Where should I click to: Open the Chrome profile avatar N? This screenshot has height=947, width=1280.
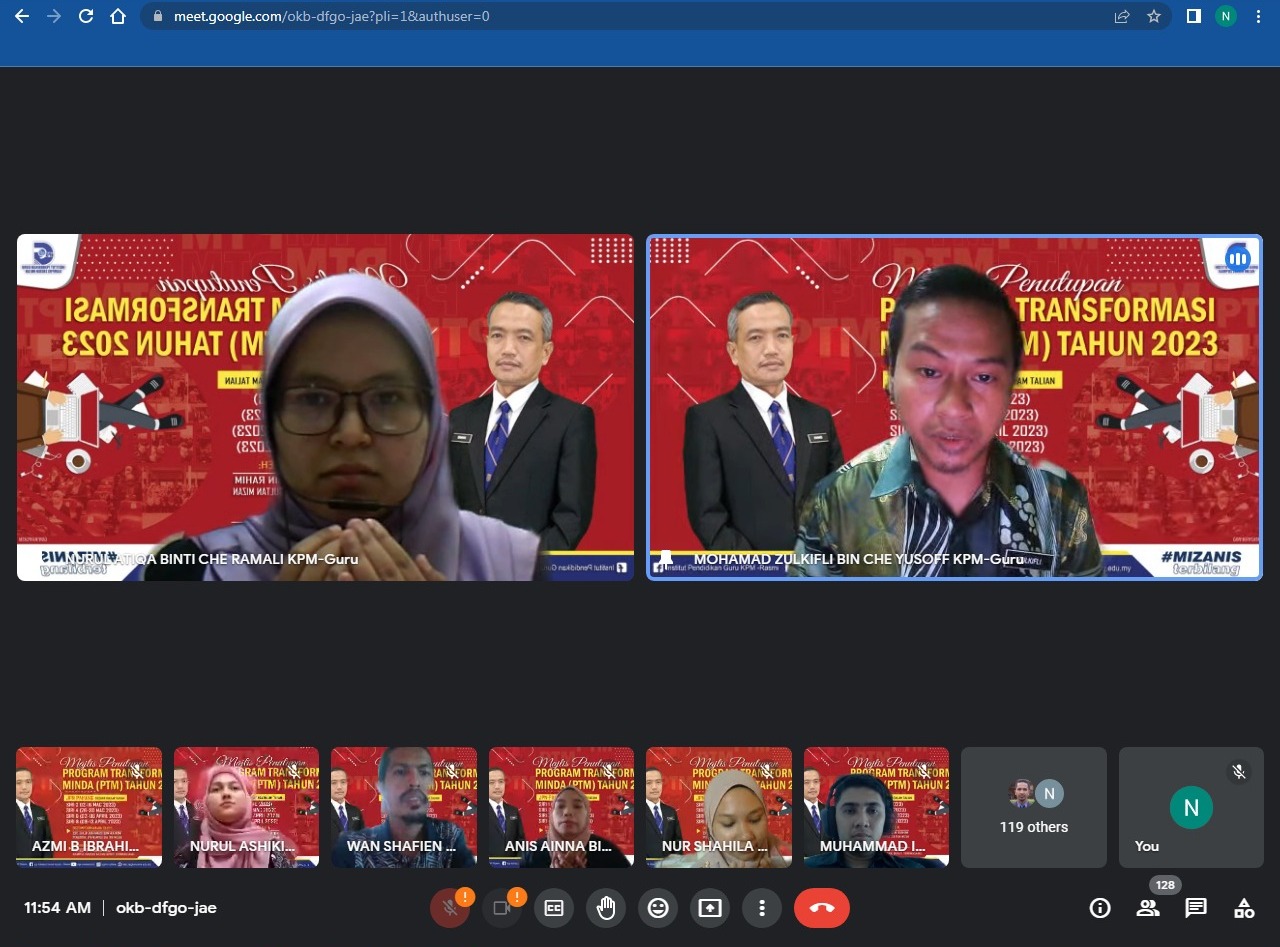[x=1226, y=16]
